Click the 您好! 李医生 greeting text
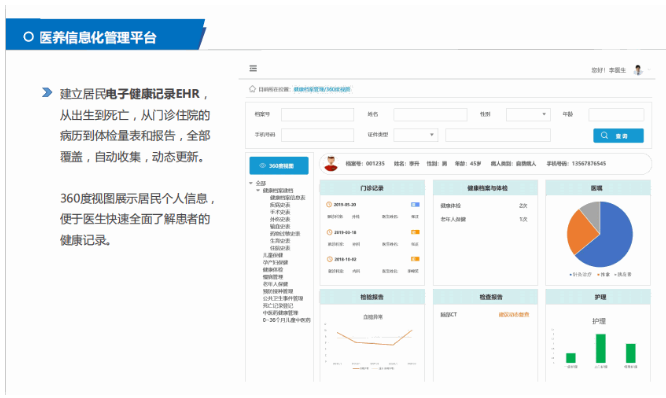 point(609,70)
